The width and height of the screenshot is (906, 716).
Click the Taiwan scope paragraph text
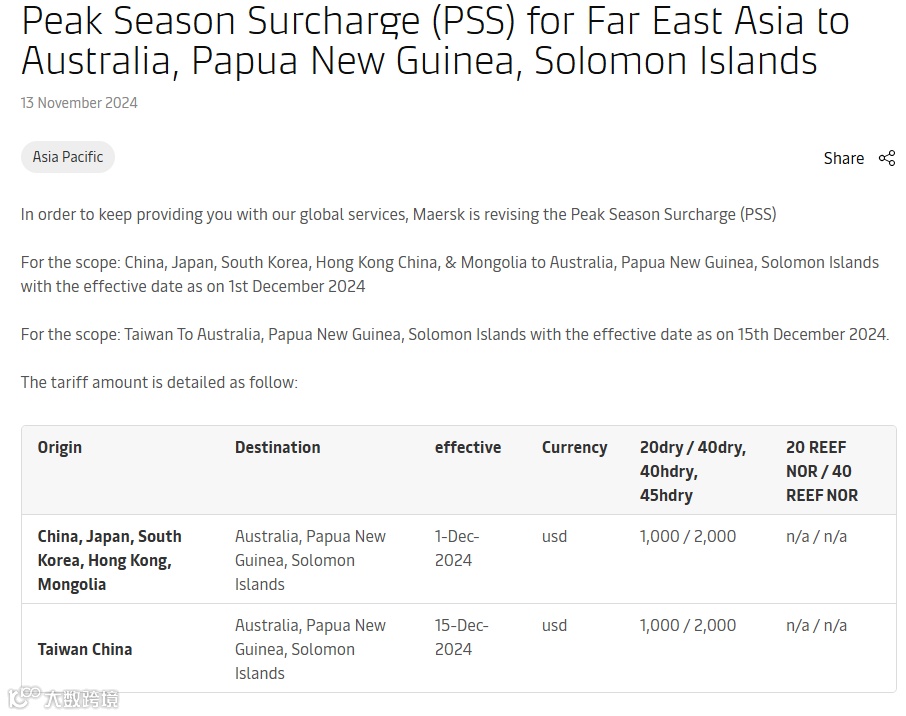click(455, 335)
